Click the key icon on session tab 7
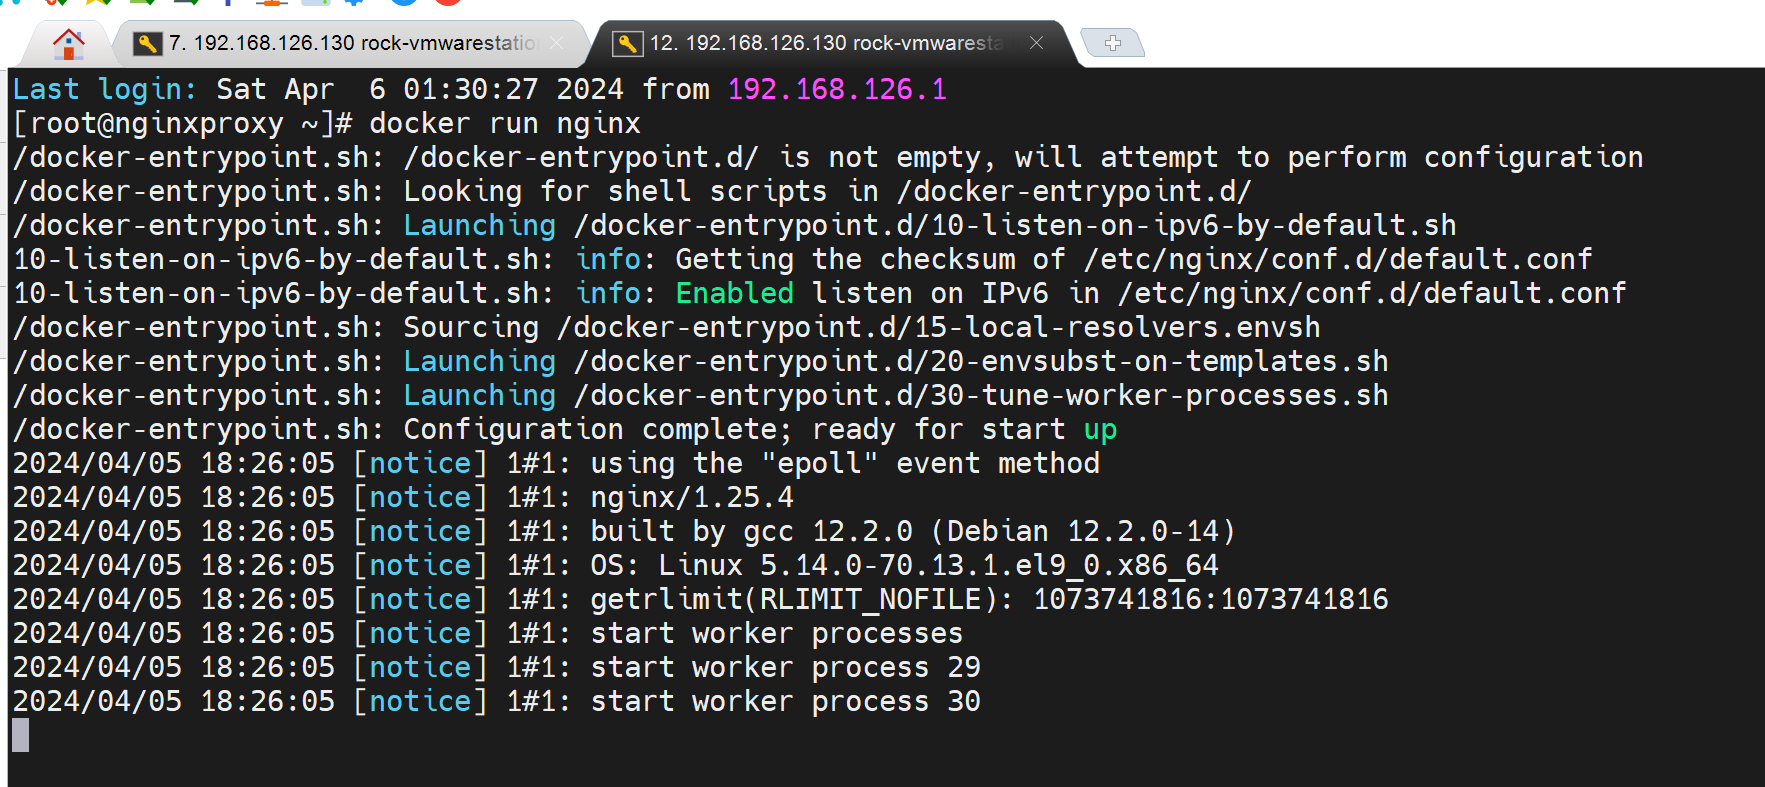The image size is (1765, 787). [148, 43]
